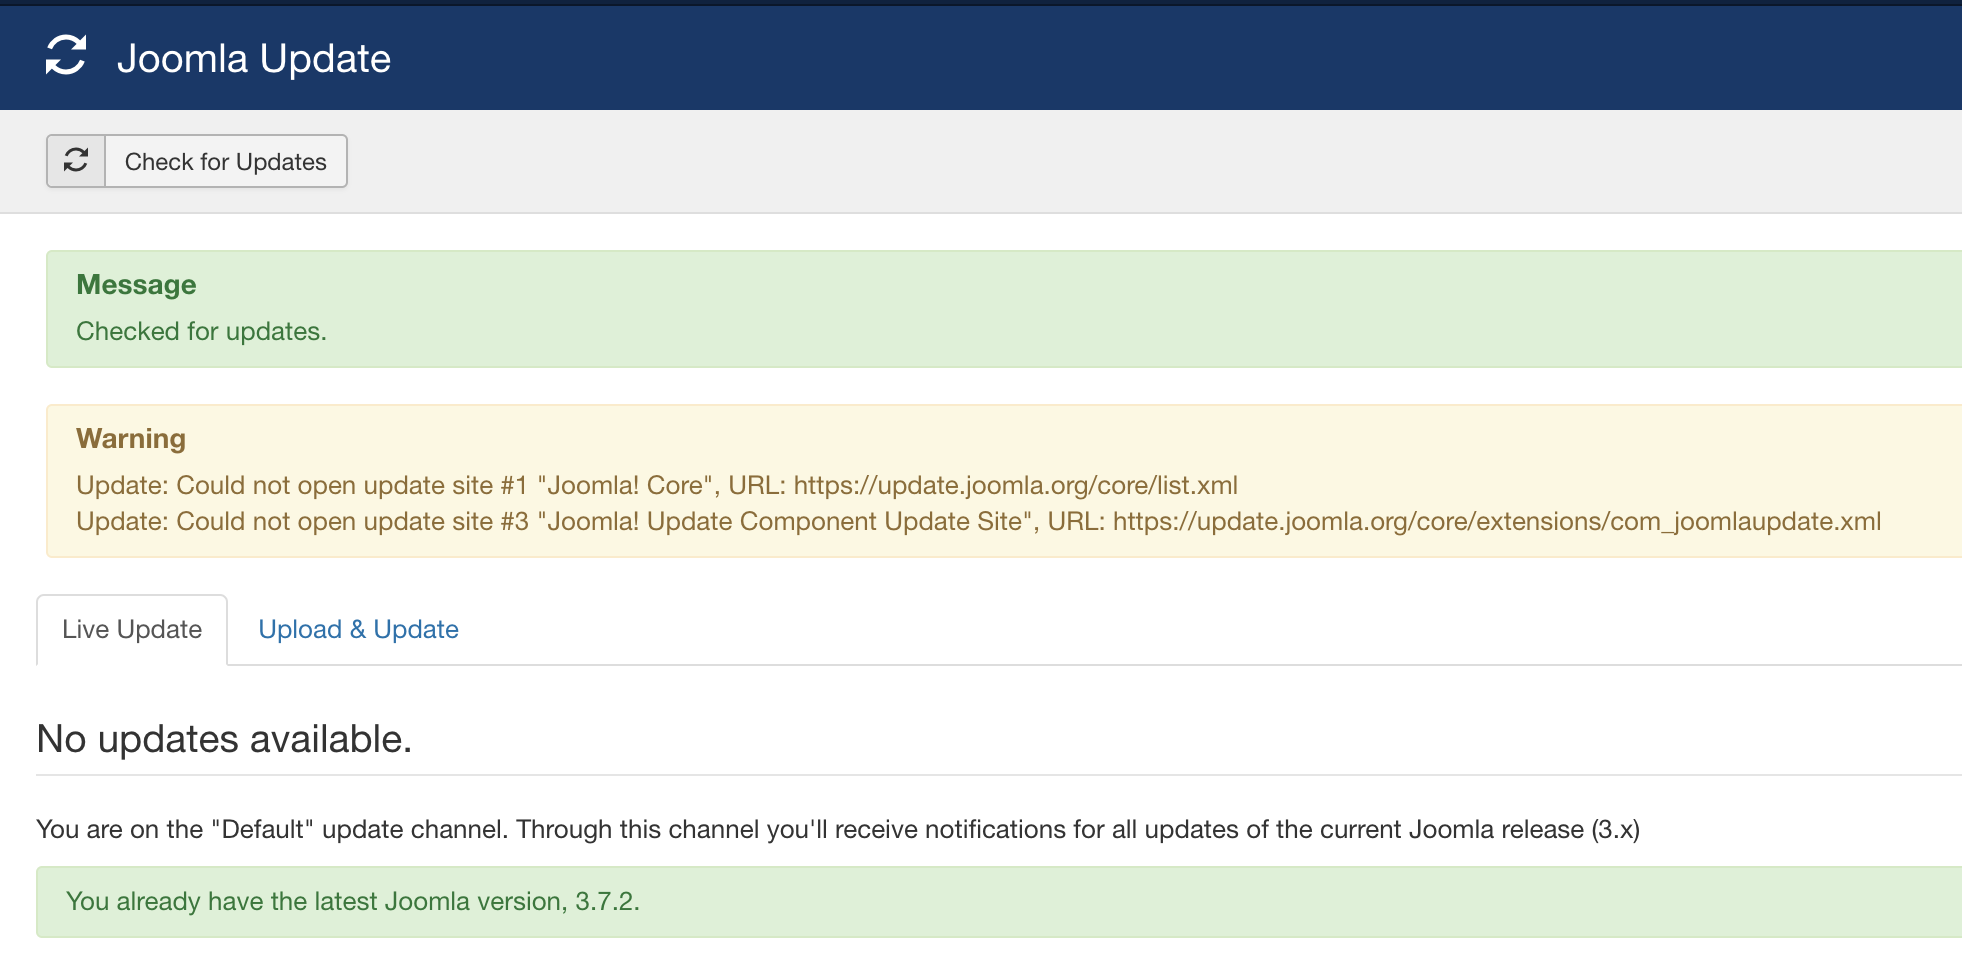Select the Live Update tab
Screen dimensions: 1962x966
[131, 629]
